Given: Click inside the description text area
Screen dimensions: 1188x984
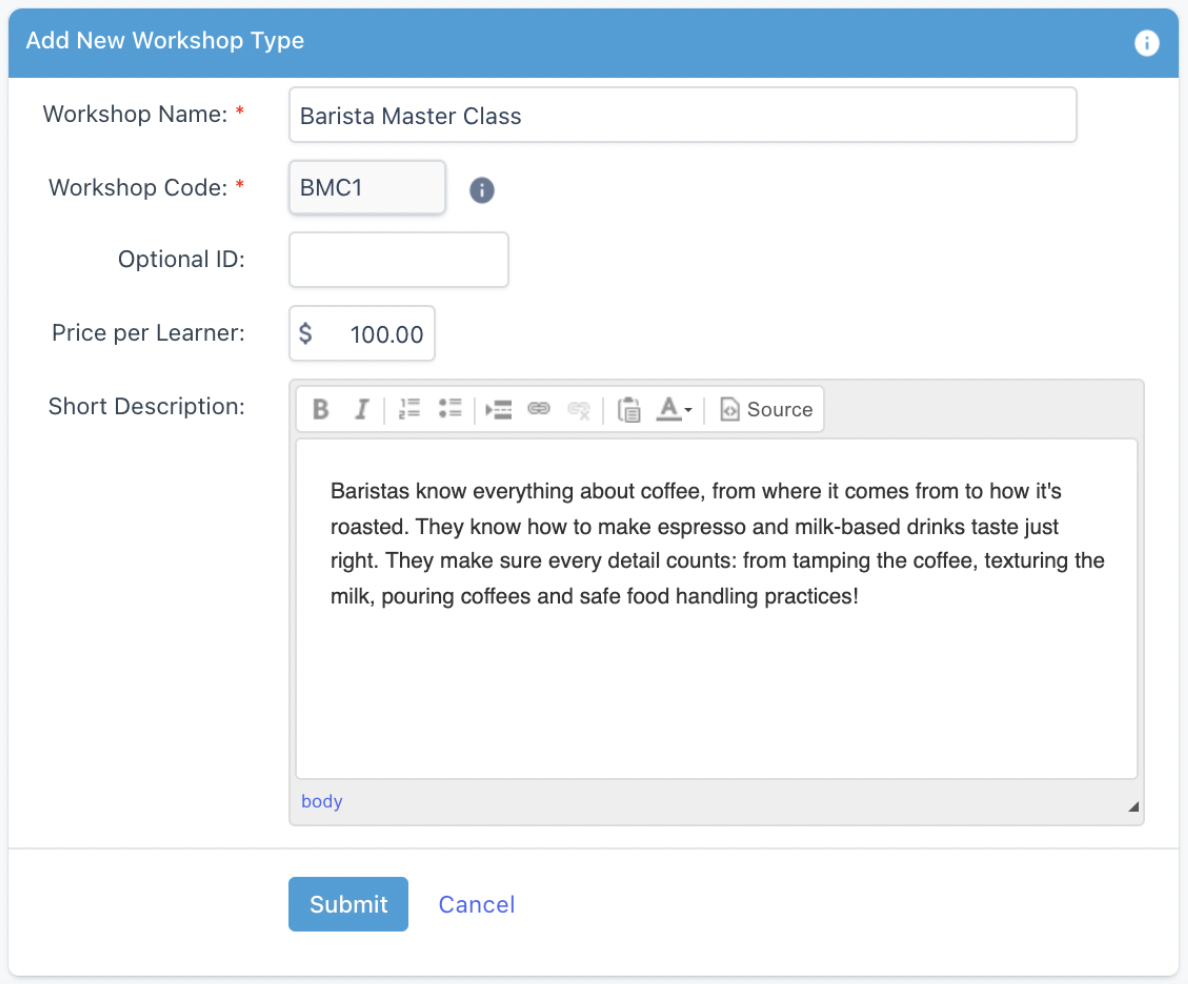Looking at the screenshot, I should click(717, 608).
